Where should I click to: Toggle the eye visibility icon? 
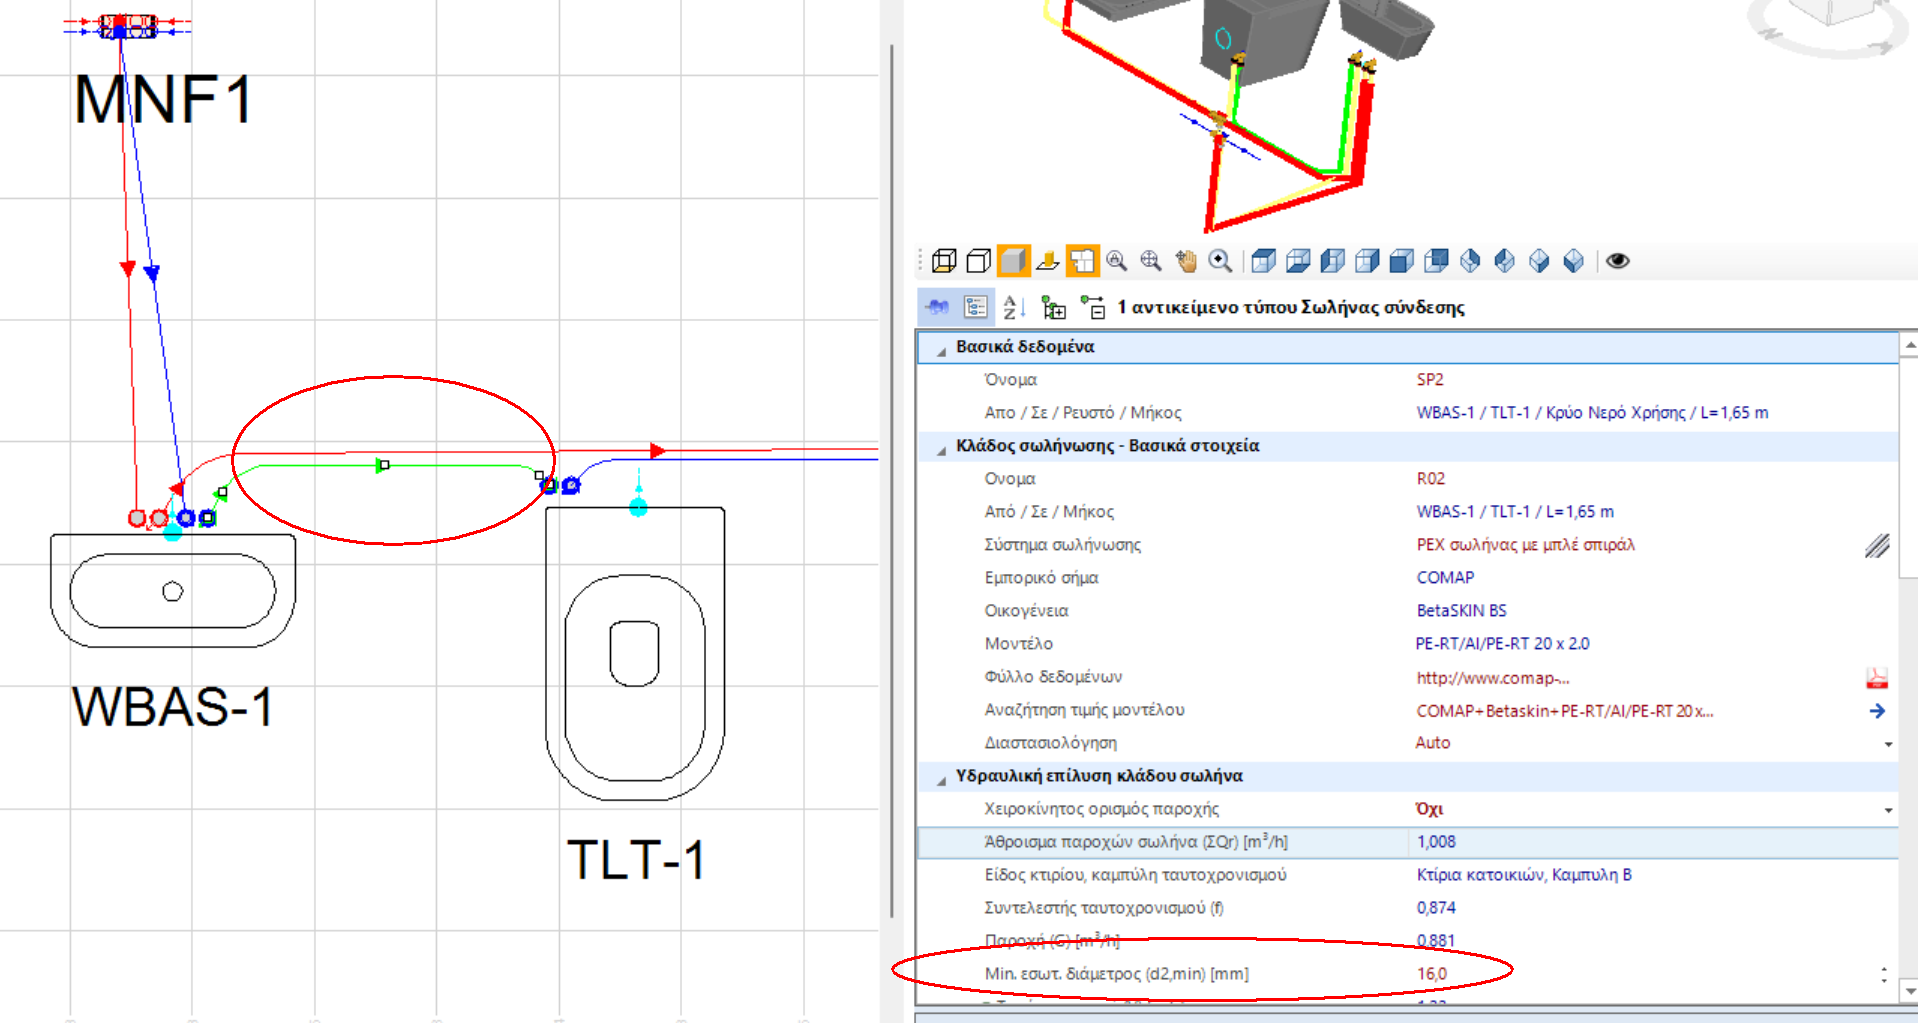1616,260
